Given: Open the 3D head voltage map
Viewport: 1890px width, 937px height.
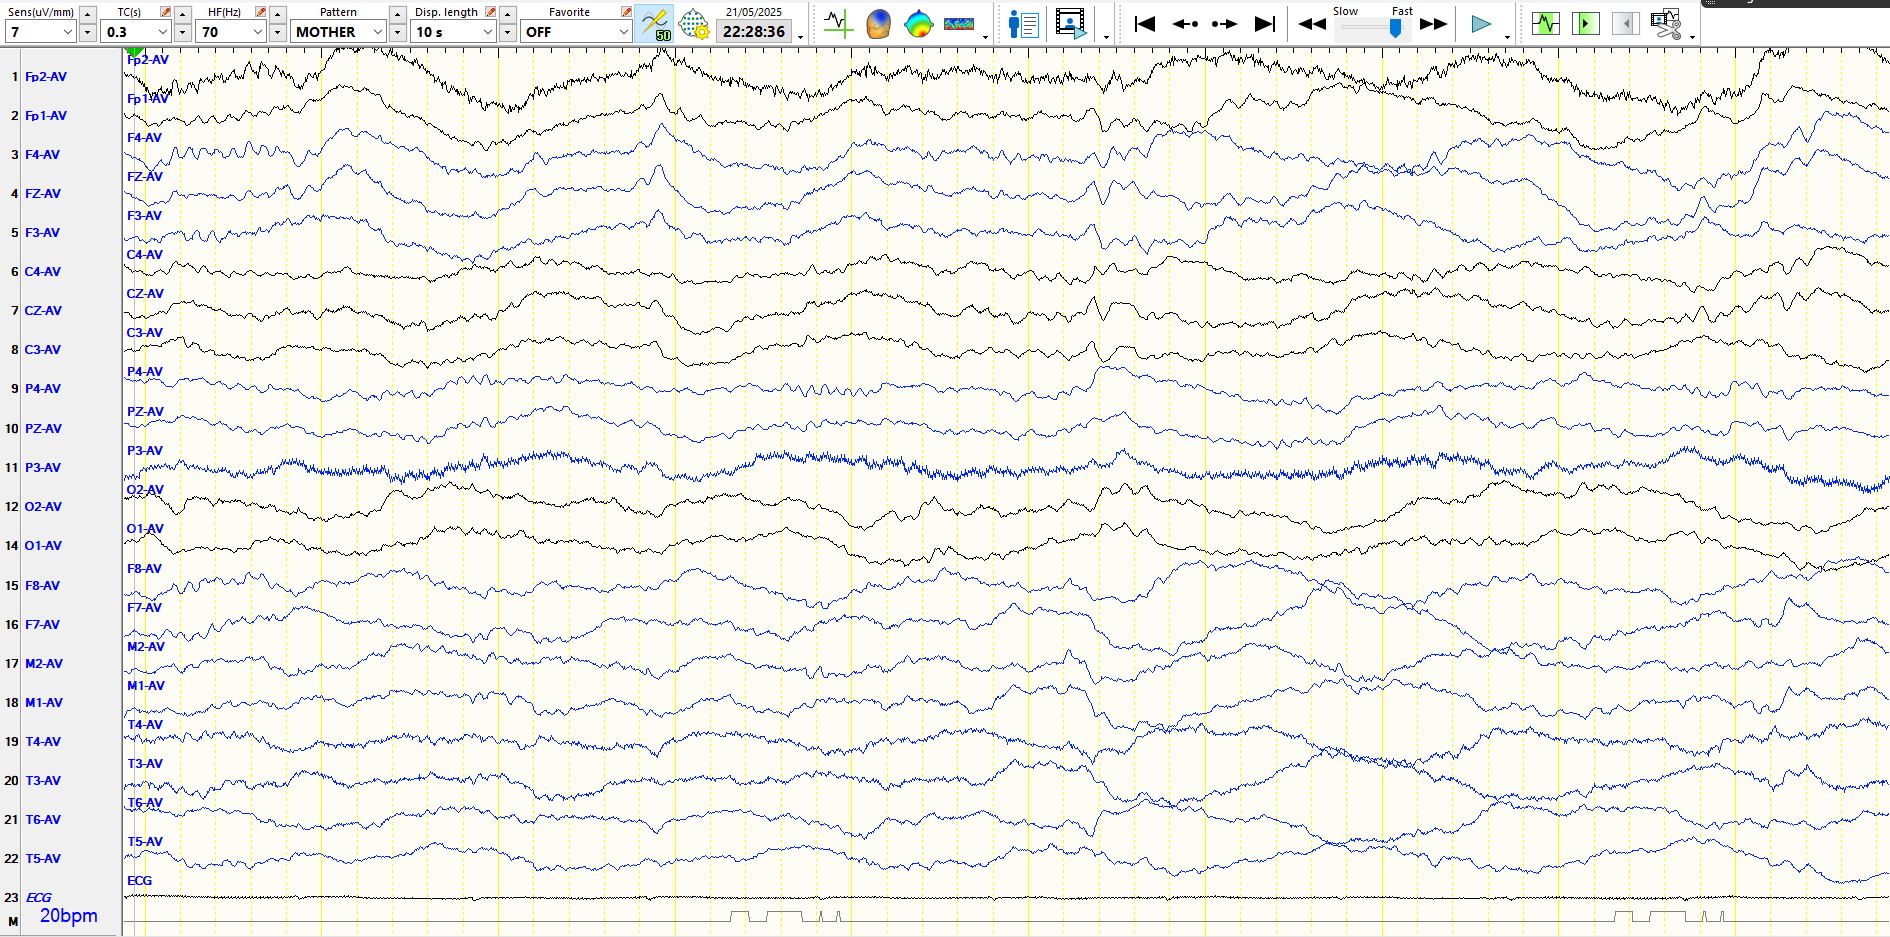Looking at the screenshot, I should (x=878, y=24).
